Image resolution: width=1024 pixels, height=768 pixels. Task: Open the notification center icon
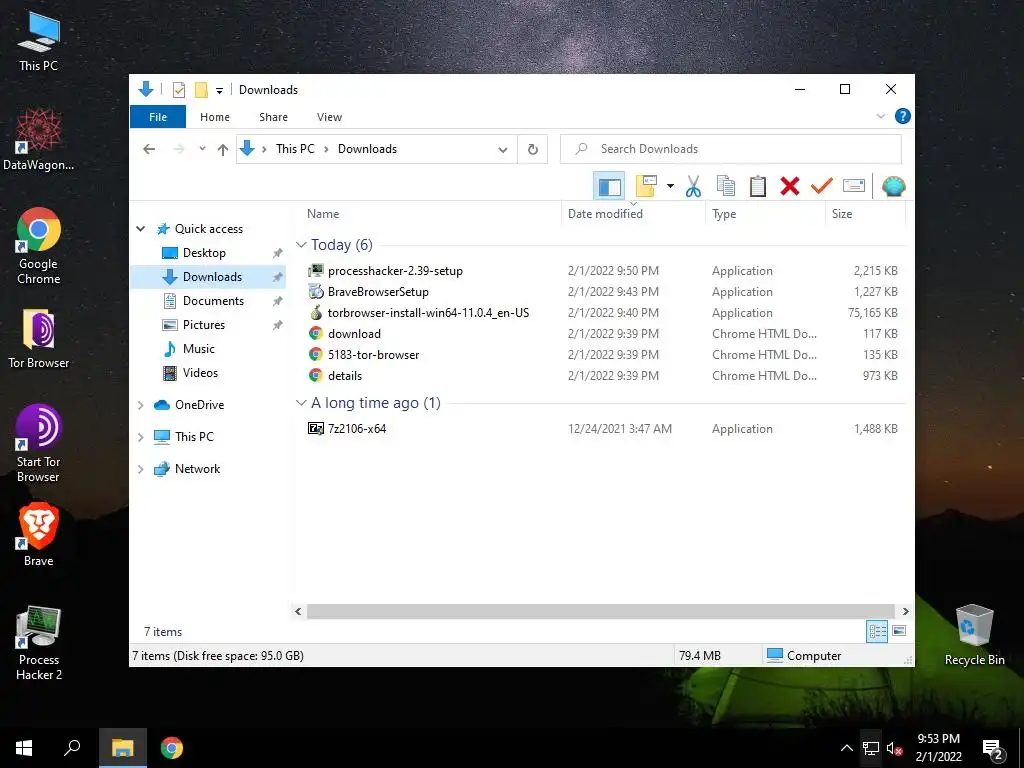coord(993,749)
